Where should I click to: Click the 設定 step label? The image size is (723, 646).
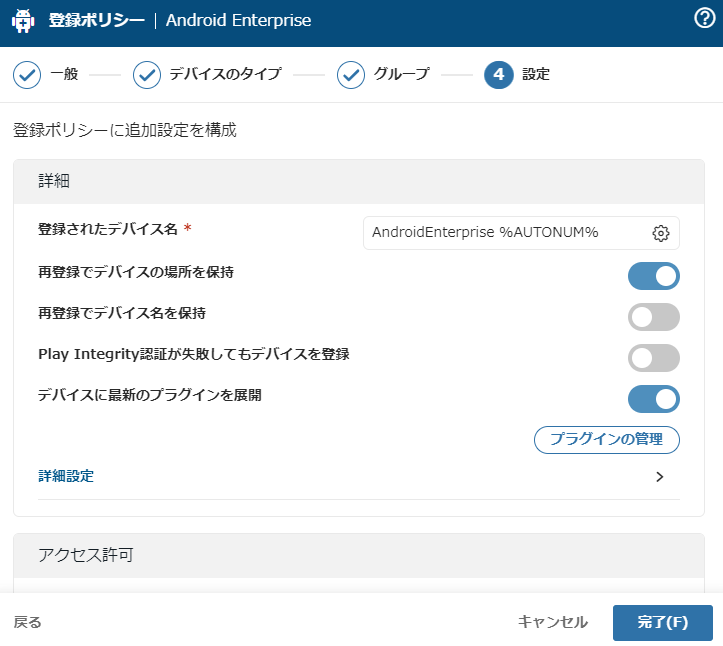click(536, 74)
